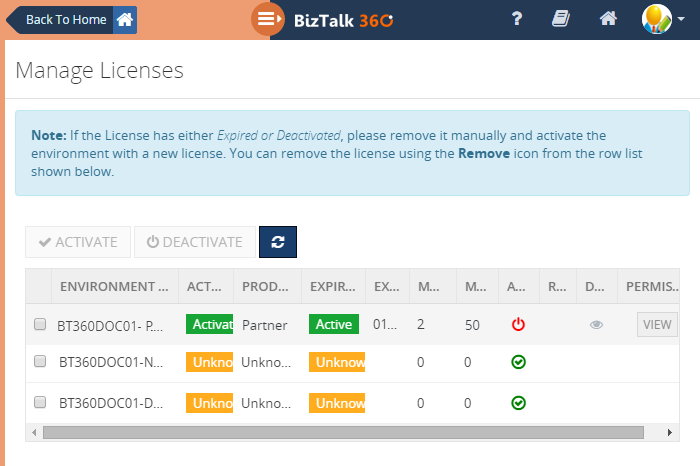This screenshot has height=466, width=700.
Task: Click the VIEW permissions button
Action: coord(657,325)
